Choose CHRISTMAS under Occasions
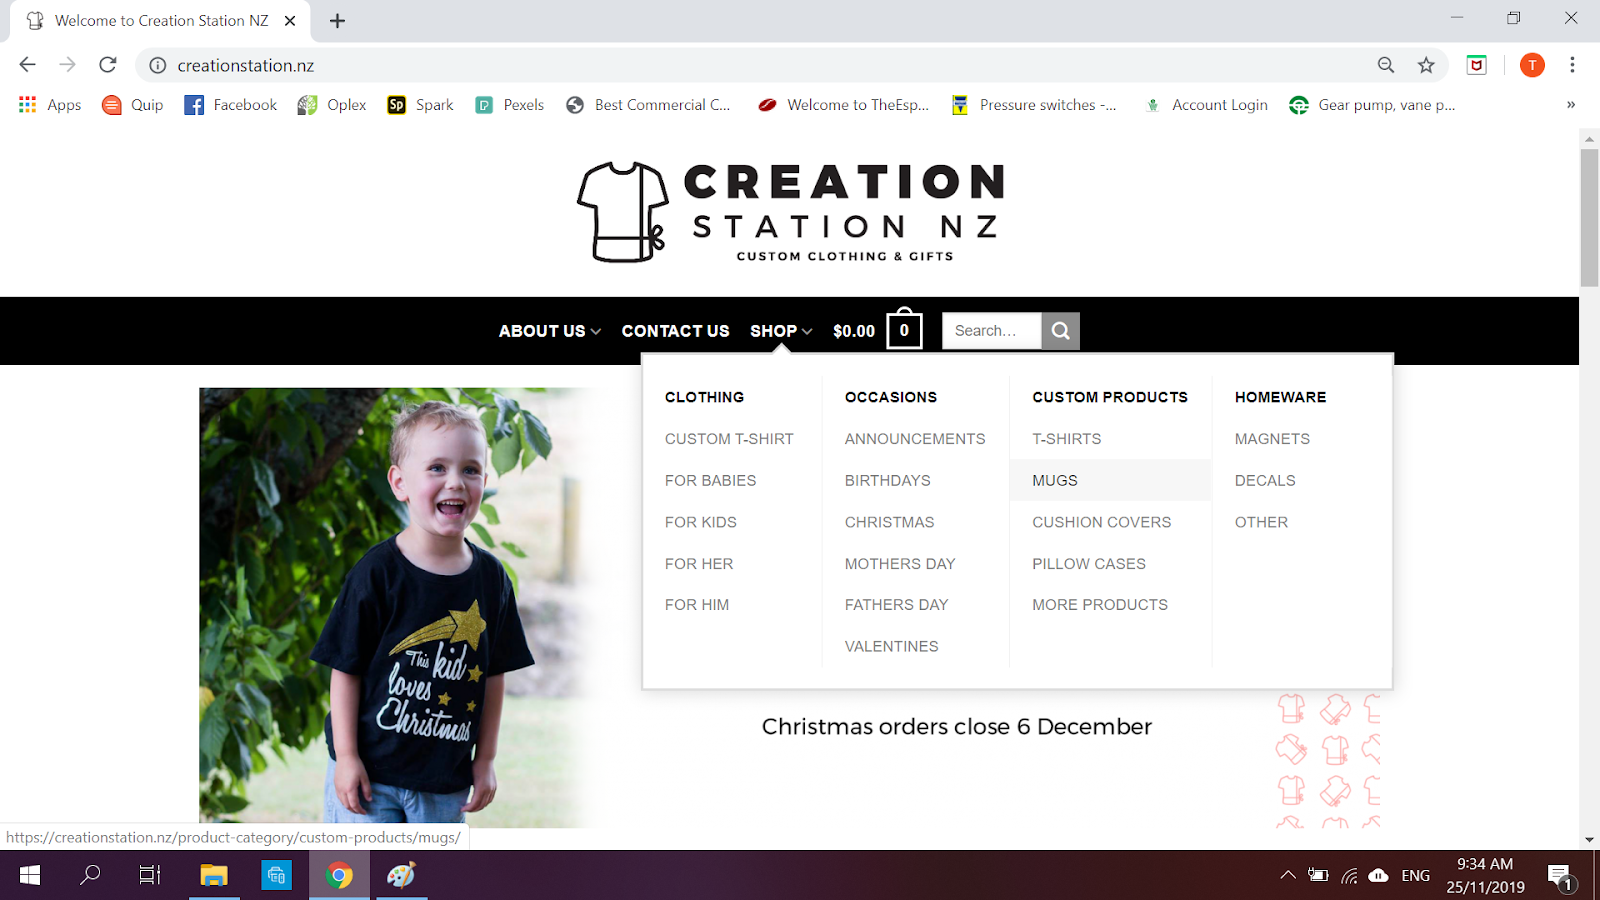The height and width of the screenshot is (900, 1600). [889, 522]
